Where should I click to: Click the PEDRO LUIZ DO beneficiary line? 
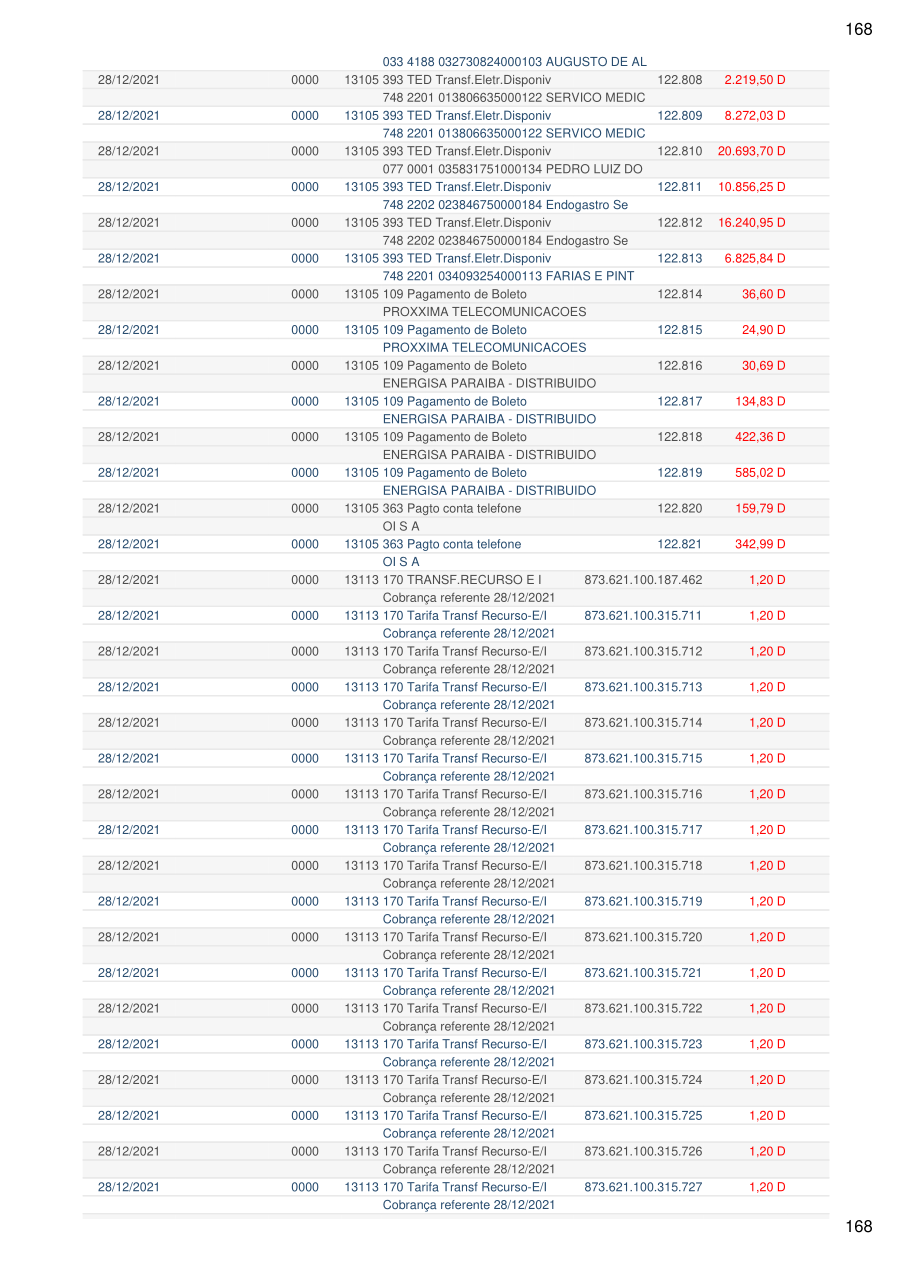click(512, 169)
